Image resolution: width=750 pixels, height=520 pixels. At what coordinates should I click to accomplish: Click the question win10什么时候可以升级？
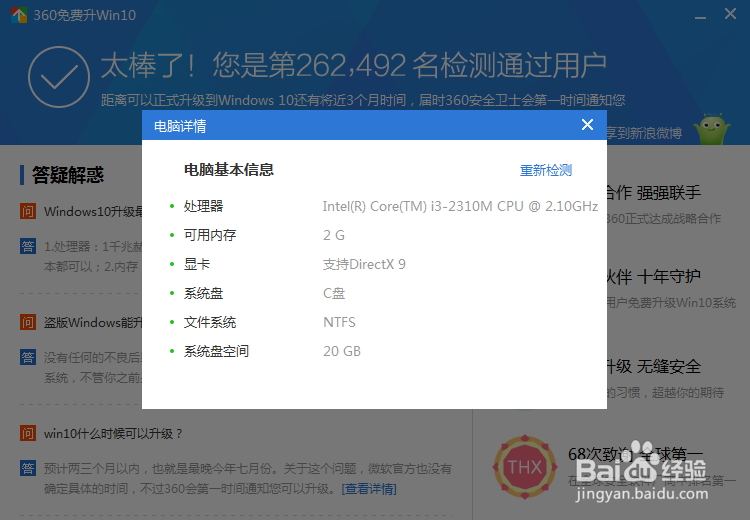[113, 434]
